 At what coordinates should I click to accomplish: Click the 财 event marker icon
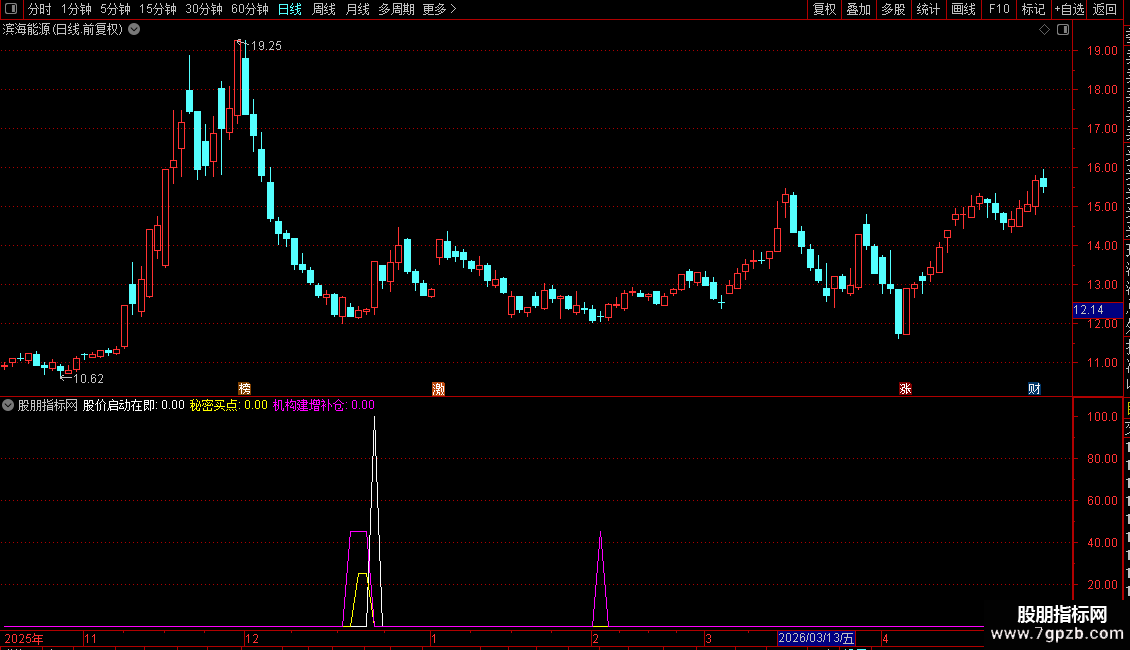point(1034,388)
